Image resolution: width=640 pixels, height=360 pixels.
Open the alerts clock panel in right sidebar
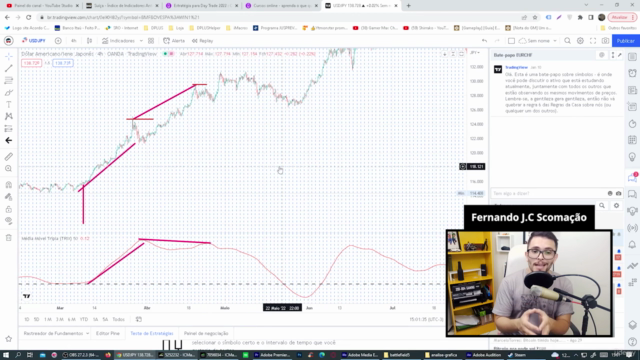click(632, 73)
